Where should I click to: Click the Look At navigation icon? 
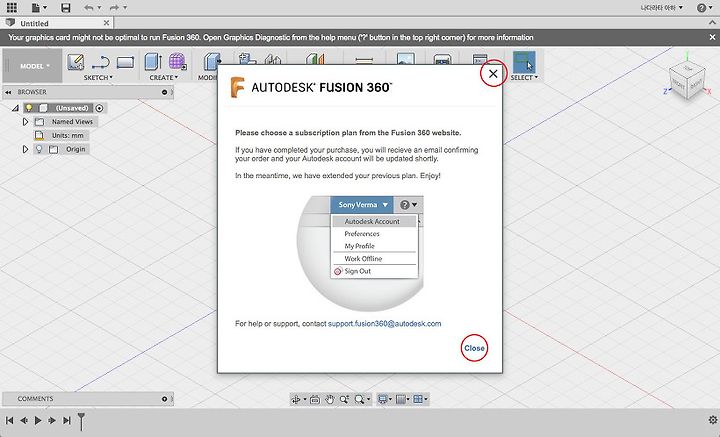pos(315,399)
